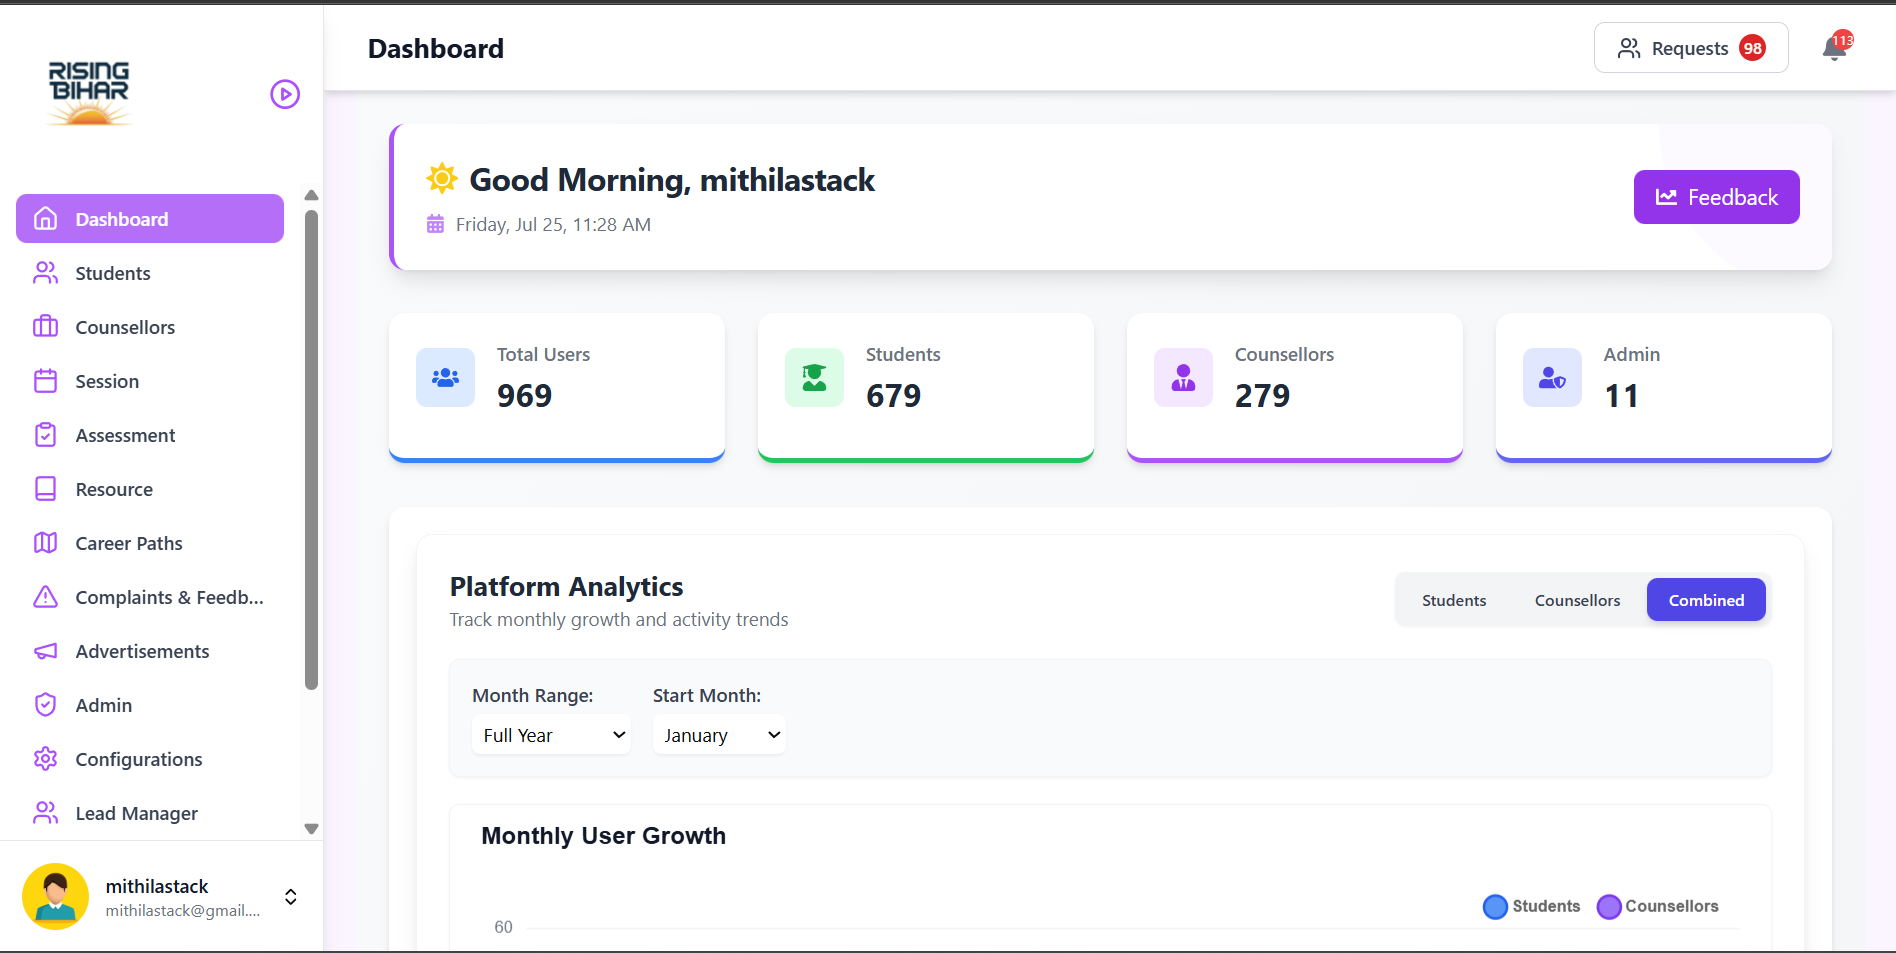Click the mithilastack profile avatar
Viewport: 1896px width, 953px height.
(x=55, y=896)
